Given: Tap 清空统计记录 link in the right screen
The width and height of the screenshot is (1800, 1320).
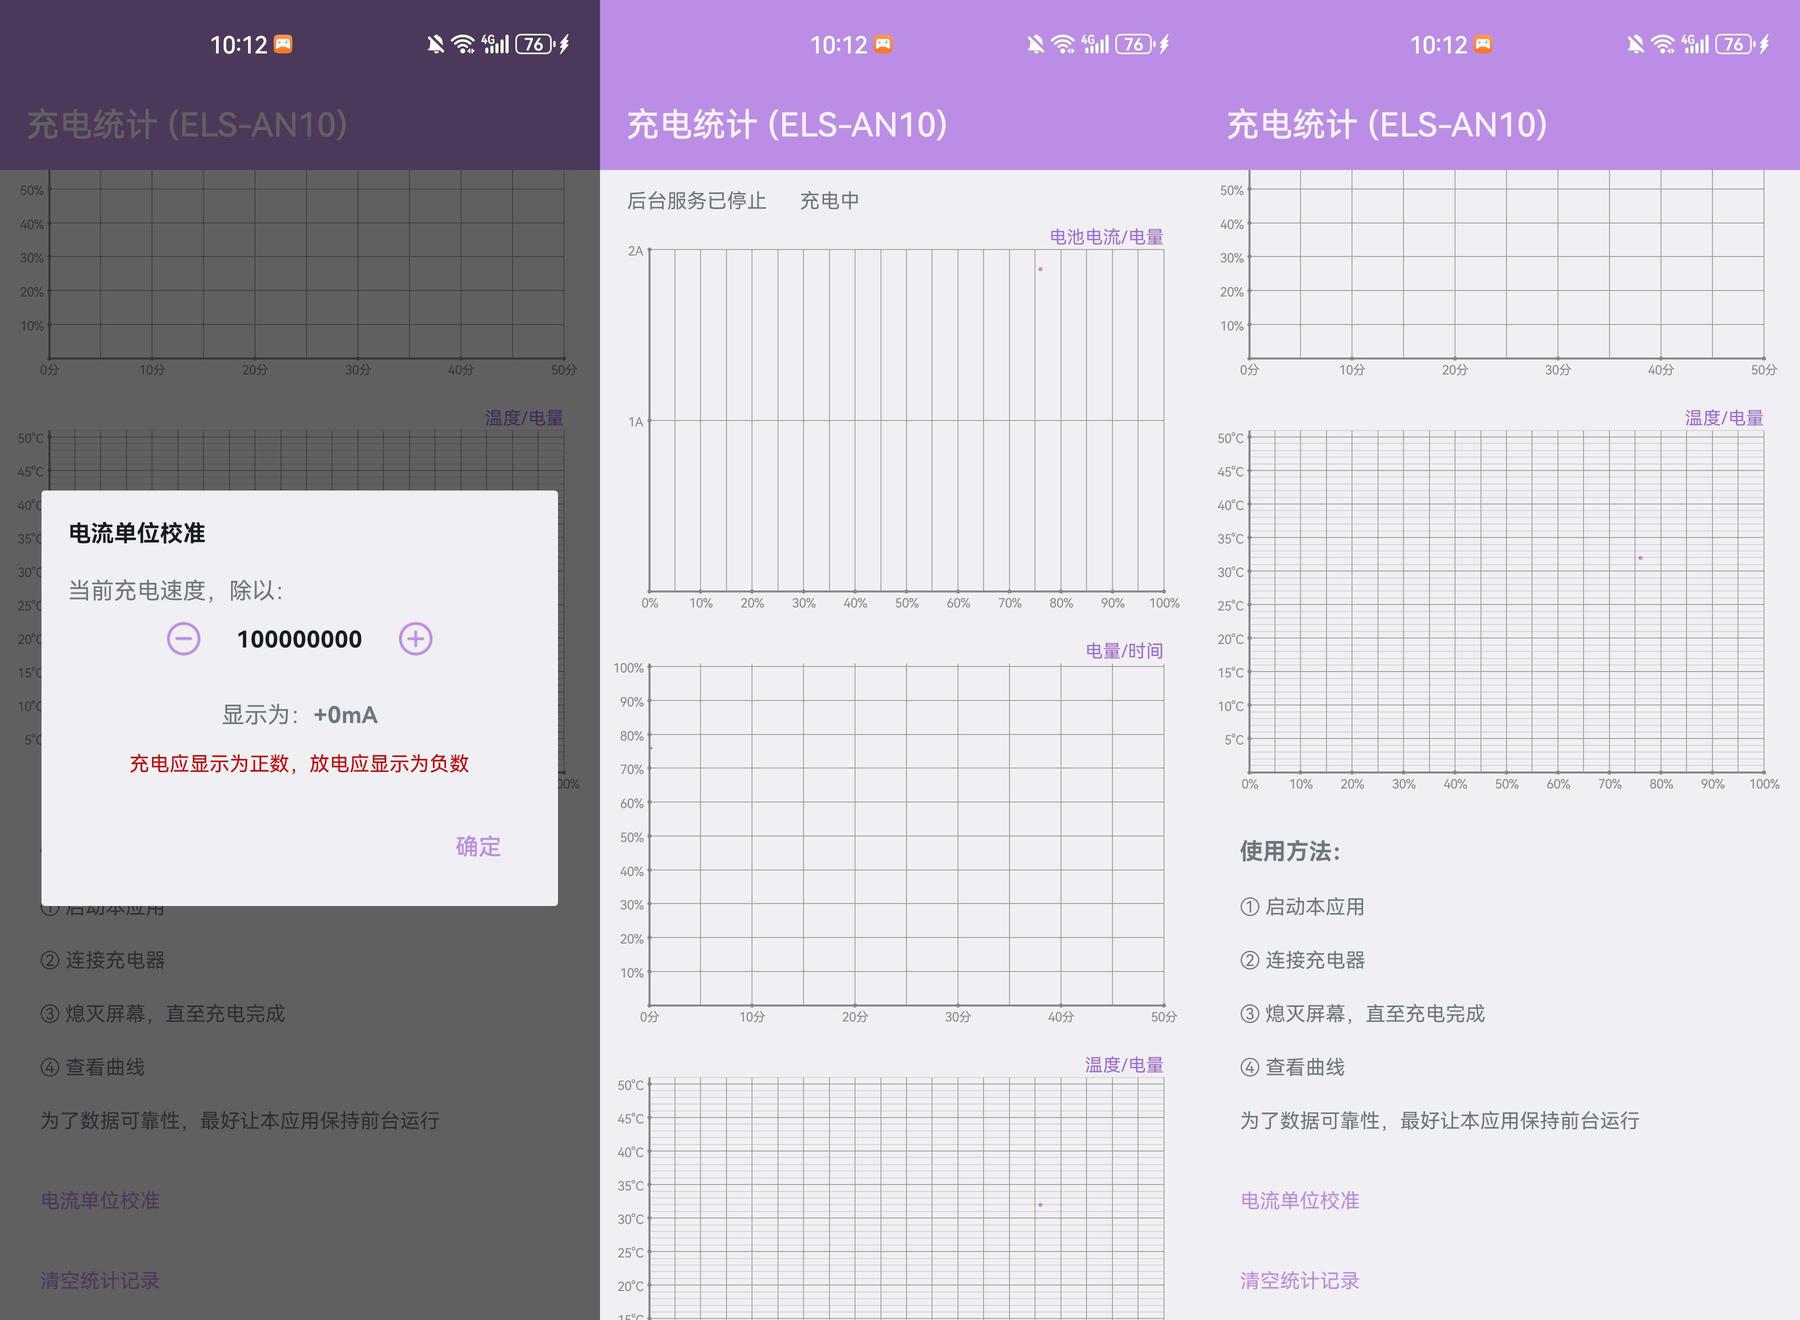Looking at the screenshot, I should [1300, 1280].
